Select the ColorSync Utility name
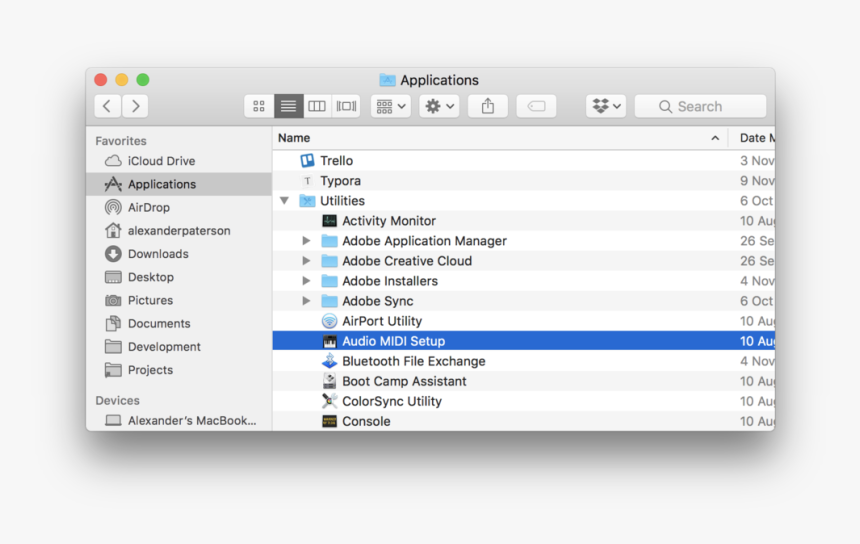This screenshot has width=860, height=544. pos(392,401)
